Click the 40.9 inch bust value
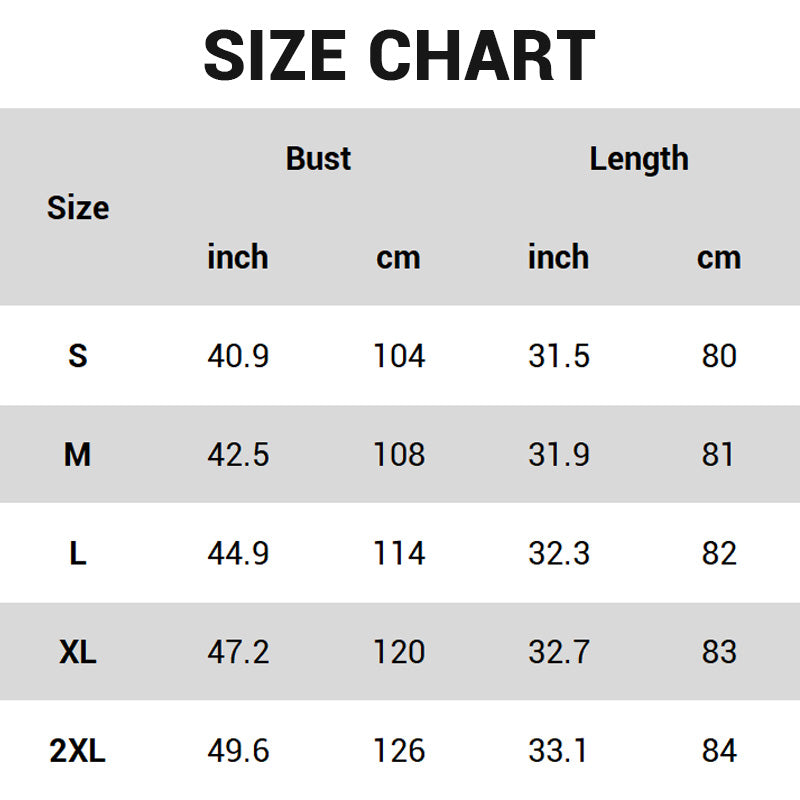This screenshot has height=800, width=800. click(x=238, y=355)
